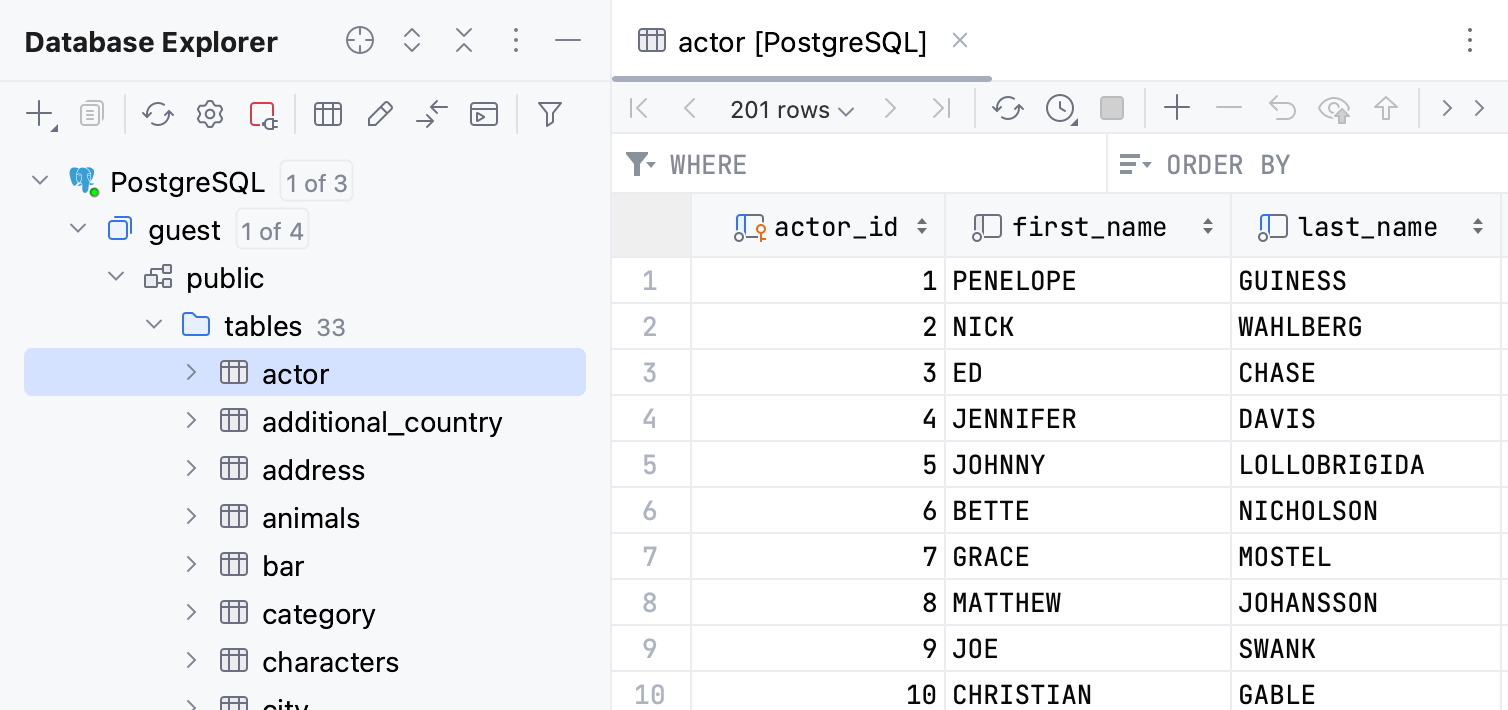Screen dimensions: 1508x710
Task: Sort rows by the first_name column header
Action: (x=1089, y=226)
